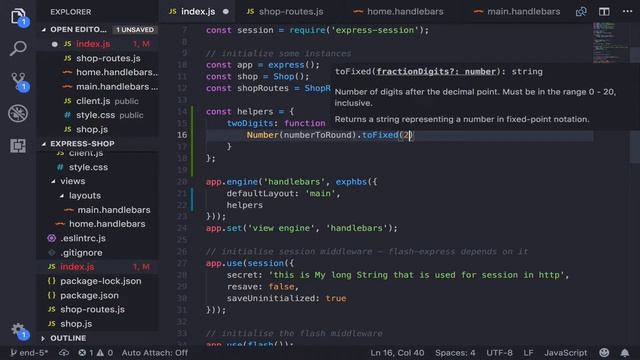Click the EXPLORER panel title
This screenshot has height=360, width=640.
[71, 12]
